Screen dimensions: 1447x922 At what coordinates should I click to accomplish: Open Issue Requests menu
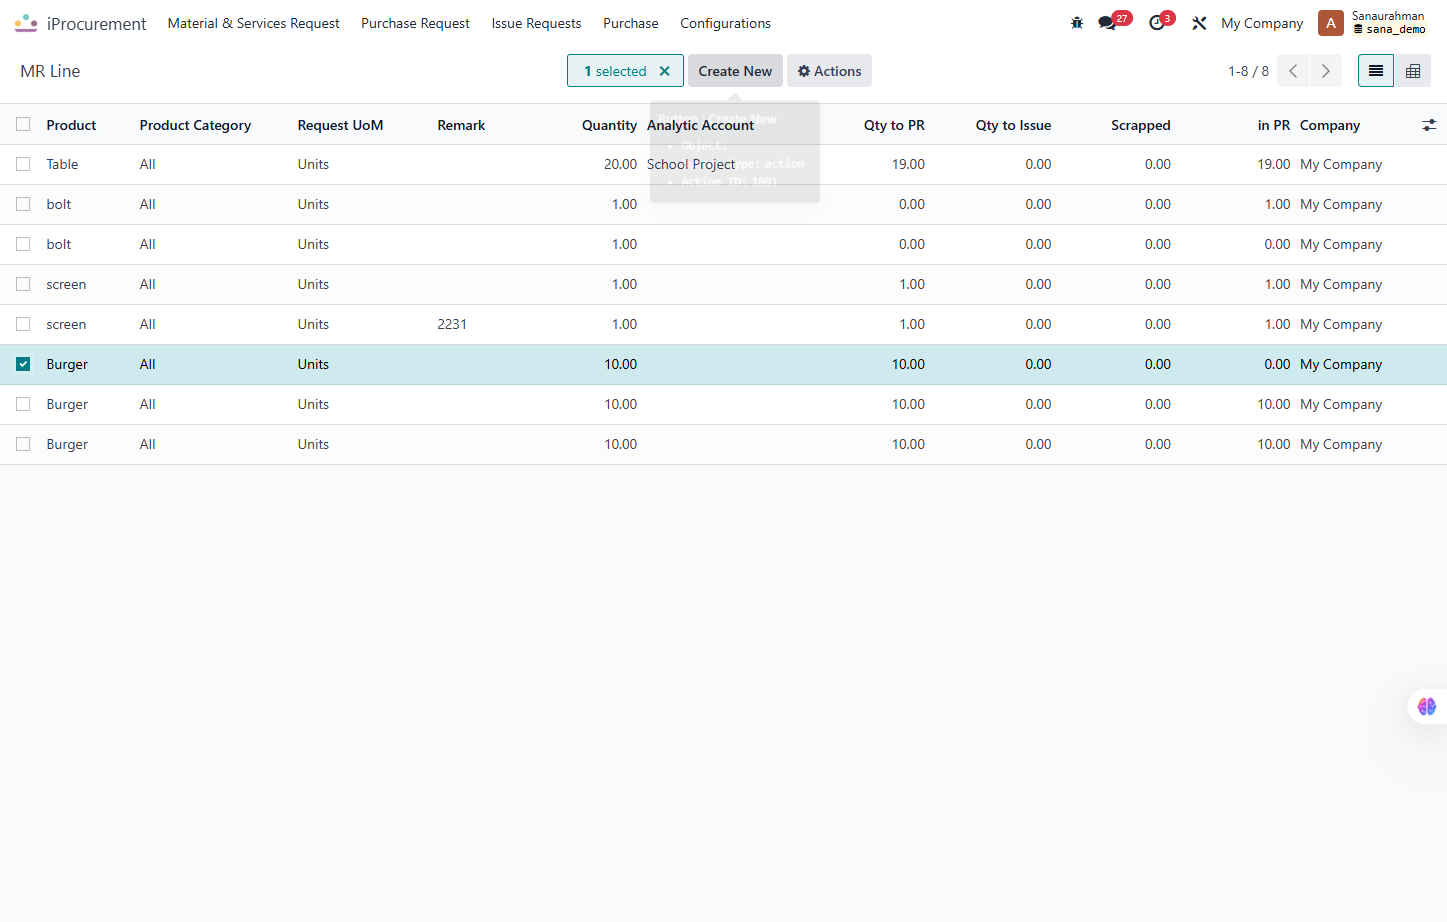[536, 23]
